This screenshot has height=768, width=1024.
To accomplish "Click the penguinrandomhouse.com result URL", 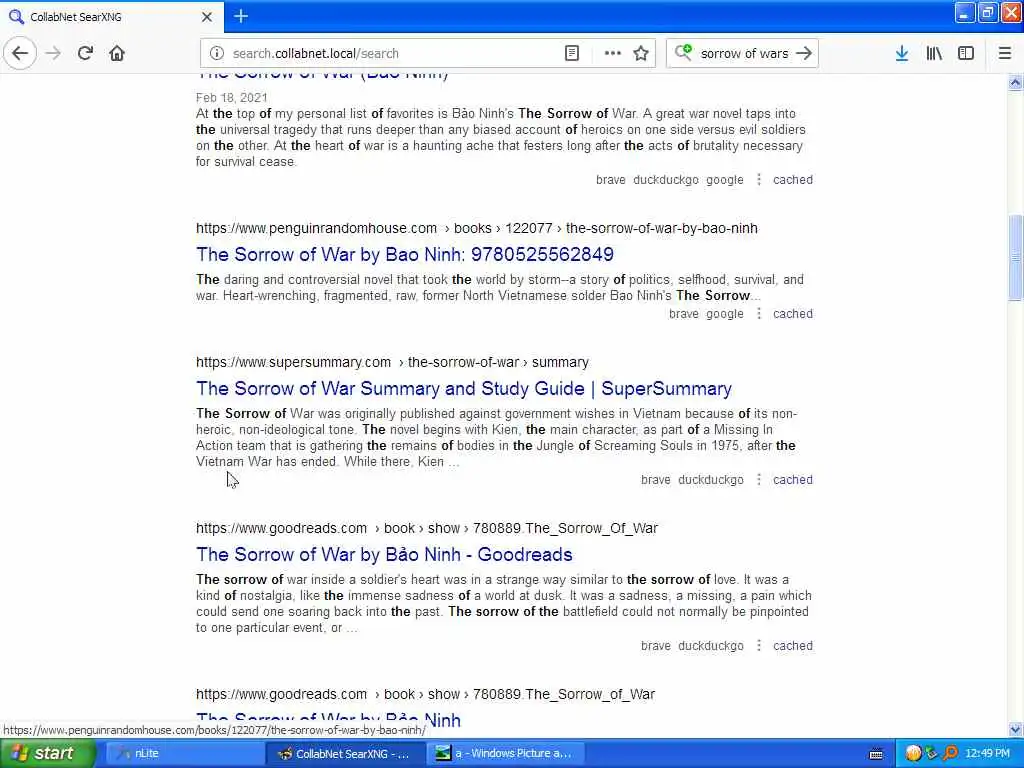I will [x=477, y=229].
